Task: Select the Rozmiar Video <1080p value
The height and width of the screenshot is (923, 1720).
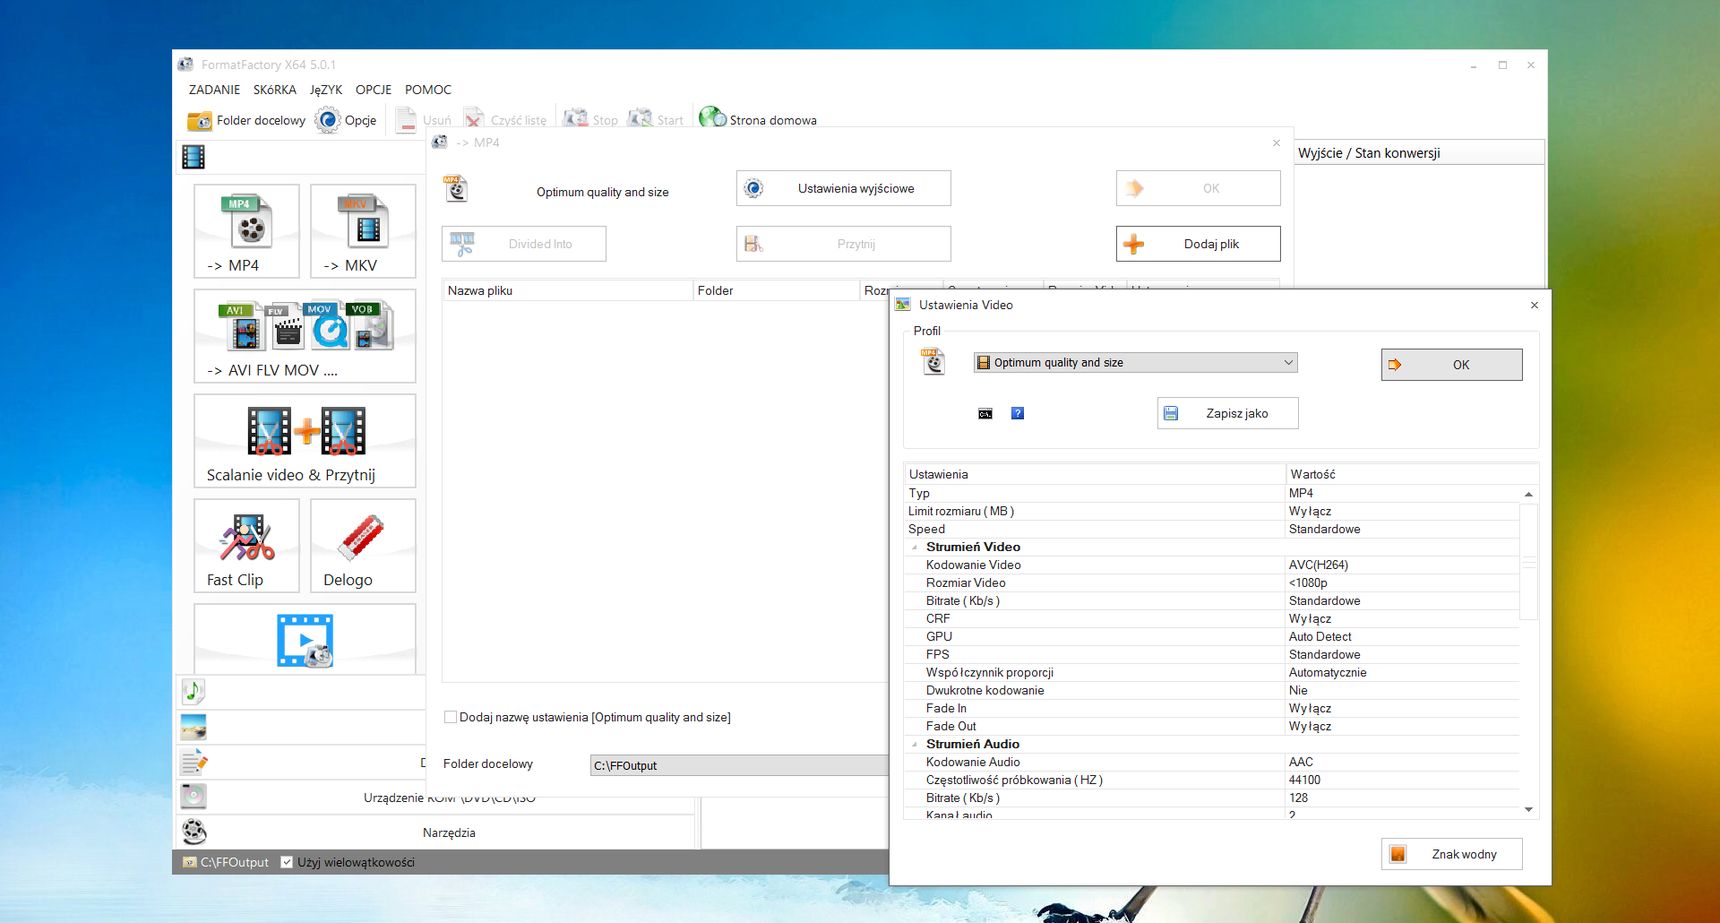Action: [x=1401, y=583]
